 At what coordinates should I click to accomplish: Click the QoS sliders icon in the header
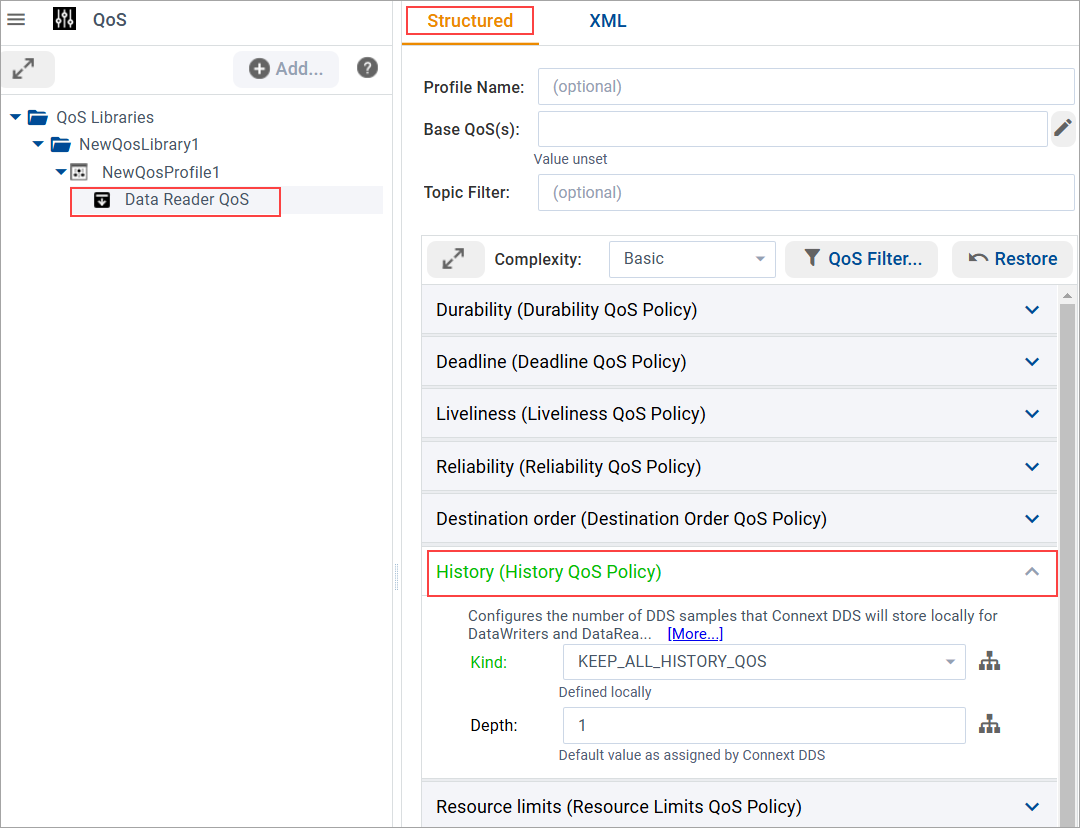pyautogui.click(x=64, y=18)
